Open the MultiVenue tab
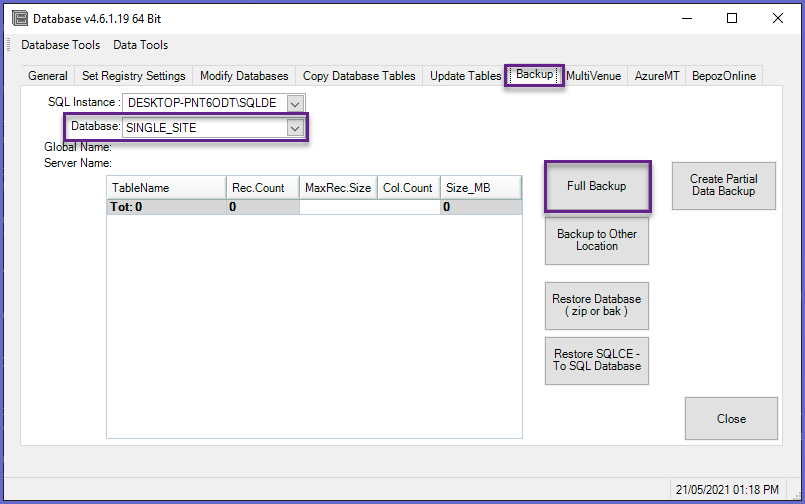The height and width of the screenshot is (504, 805). pyautogui.click(x=593, y=76)
